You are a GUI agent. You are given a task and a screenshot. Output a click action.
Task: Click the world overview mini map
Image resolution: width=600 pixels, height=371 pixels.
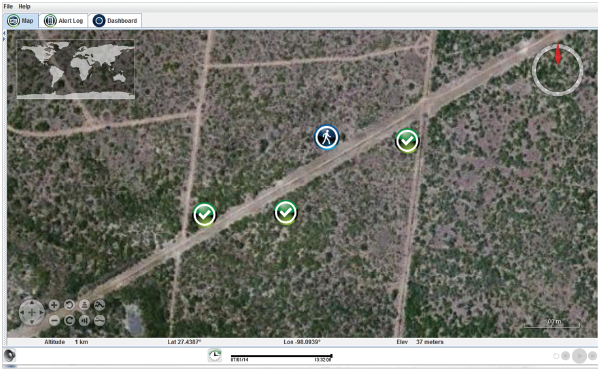coord(76,69)
